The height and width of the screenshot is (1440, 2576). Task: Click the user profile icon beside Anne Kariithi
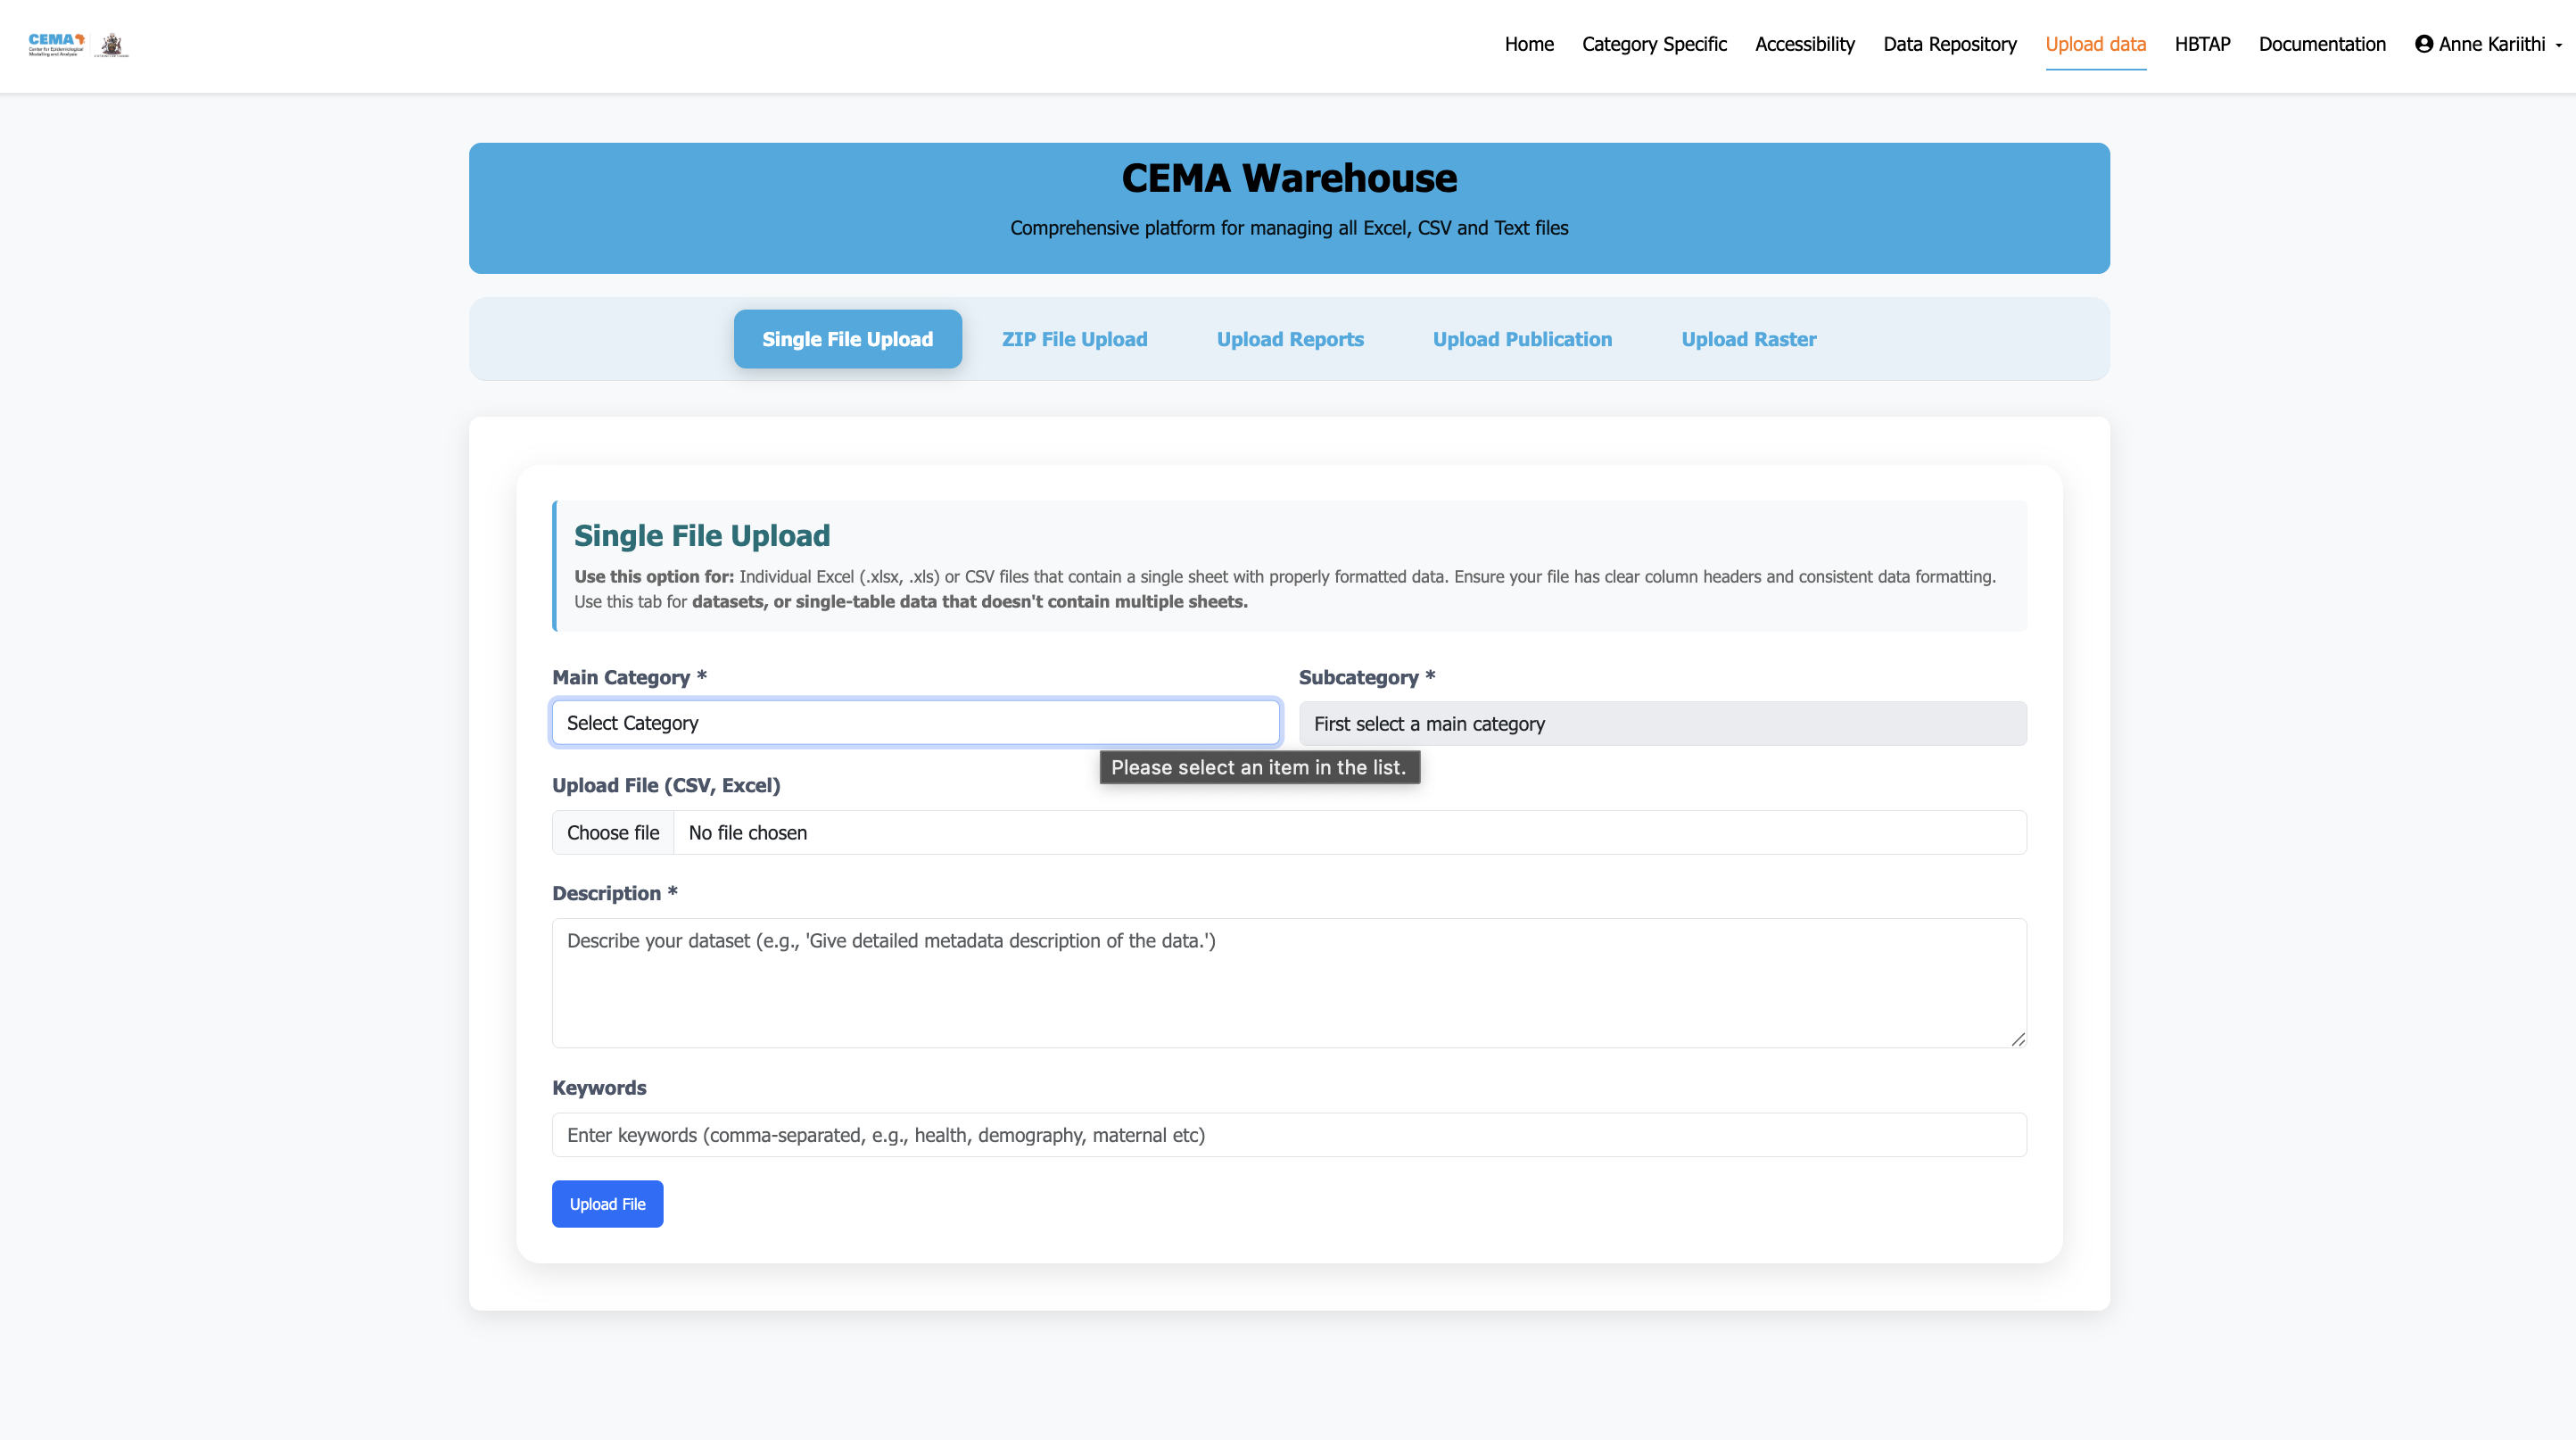tap(2424, 44)
